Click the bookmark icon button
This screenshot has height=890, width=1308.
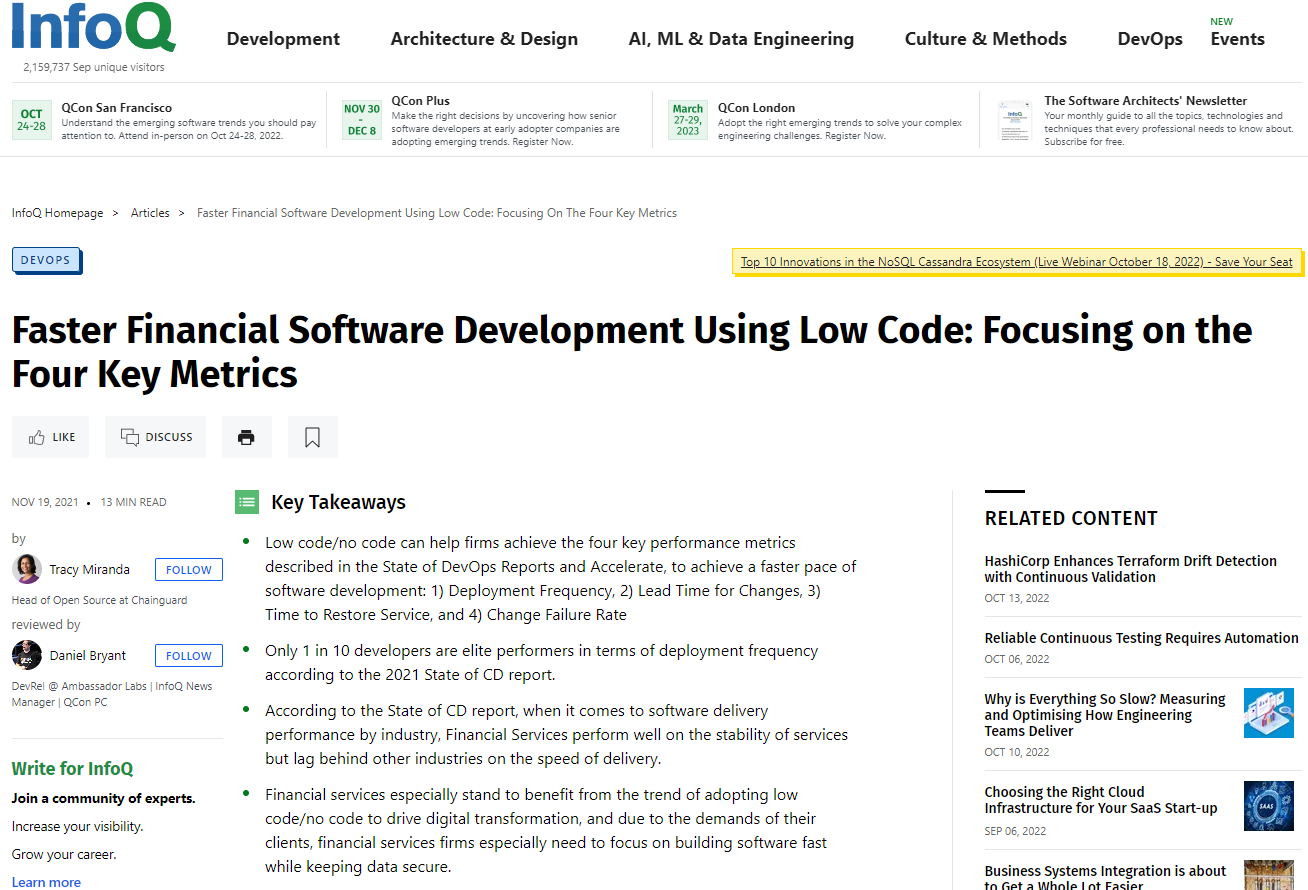pyautogui.click(x=313, y=437)
